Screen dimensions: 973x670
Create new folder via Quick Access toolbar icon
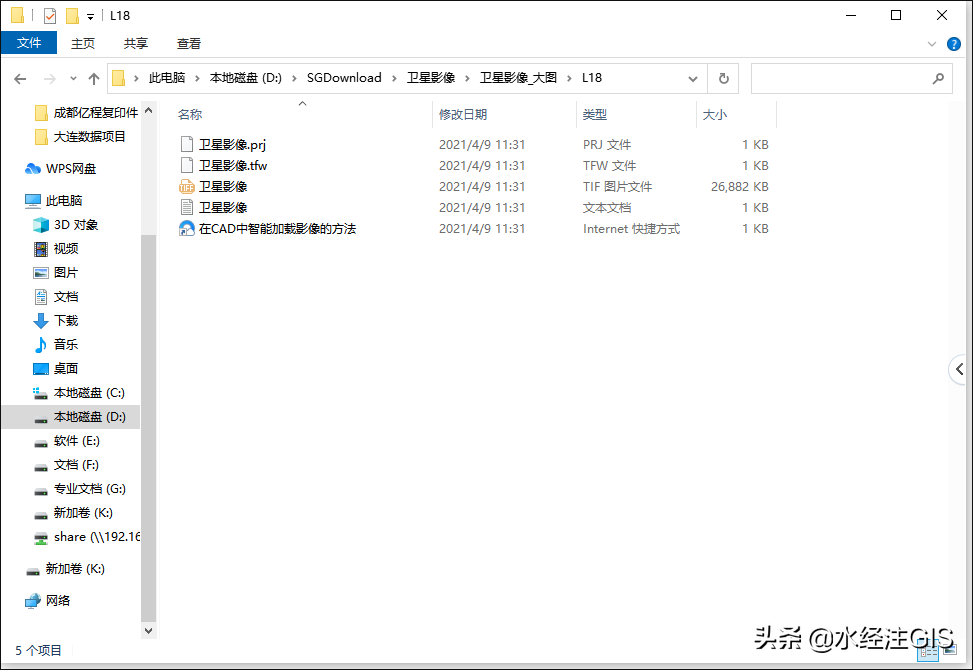[72, 15]
